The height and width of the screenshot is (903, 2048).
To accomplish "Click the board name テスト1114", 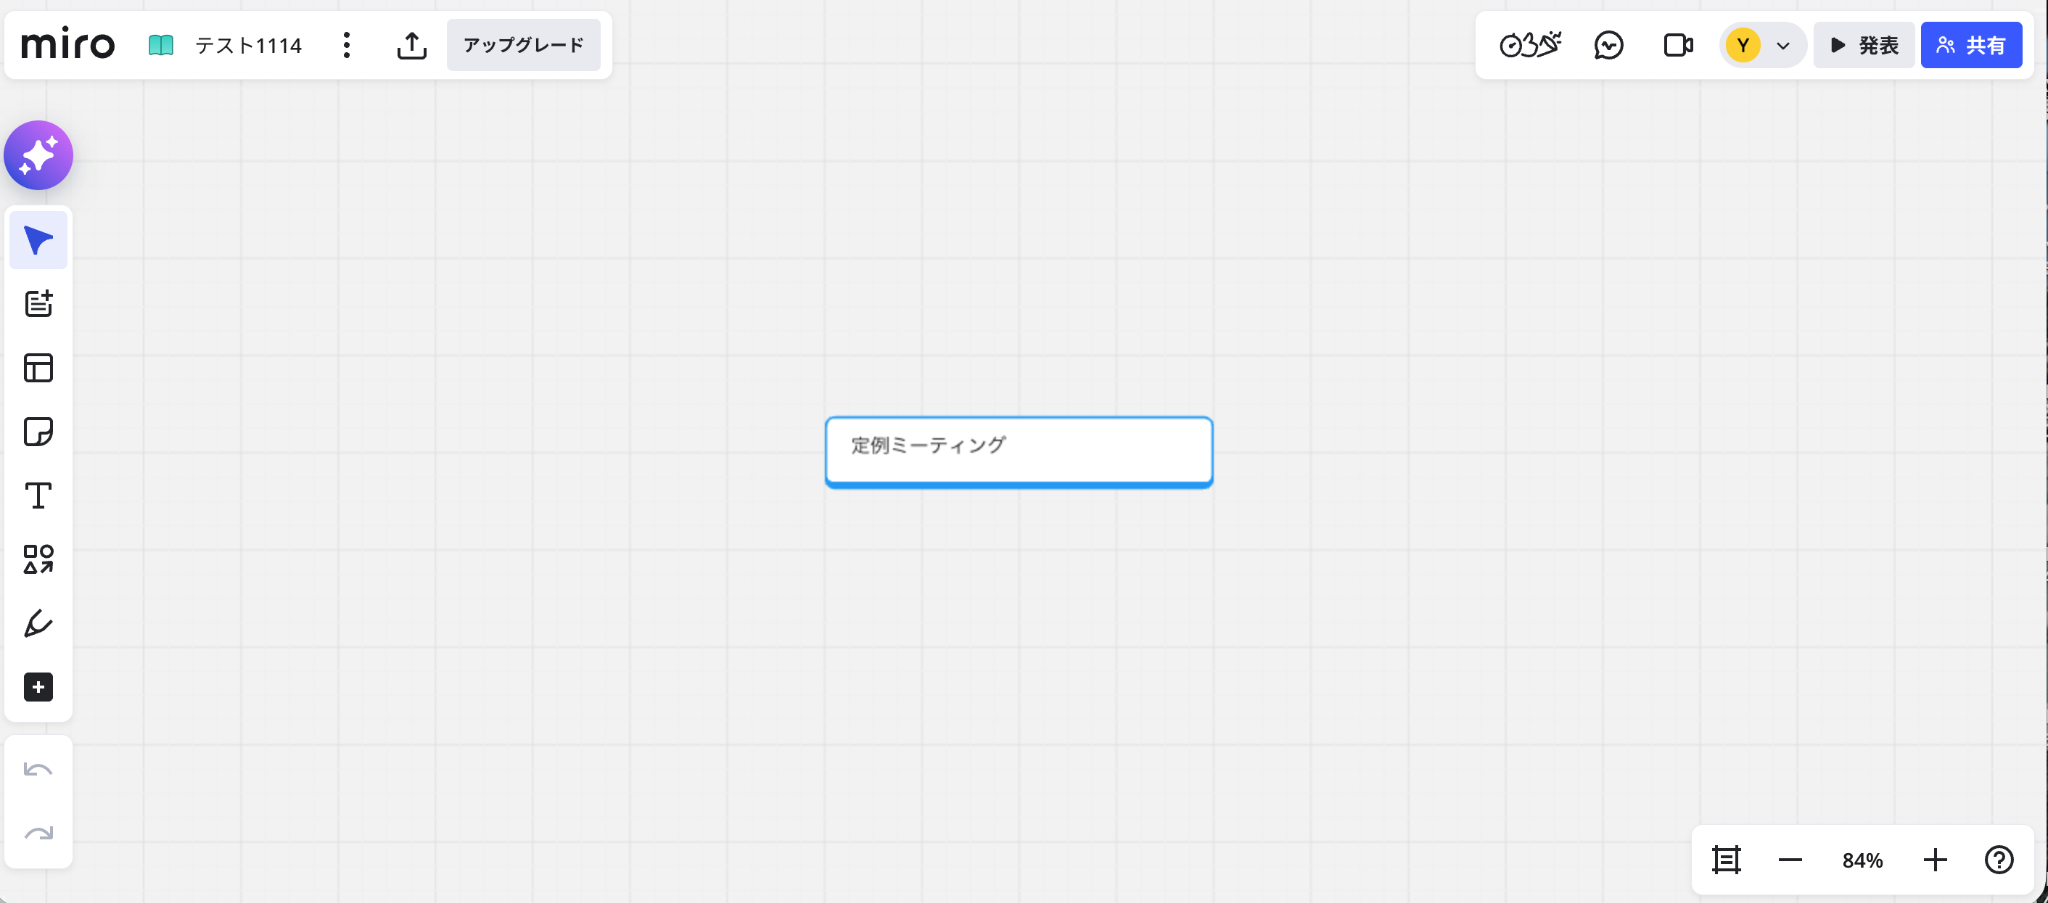I will 248,45.
